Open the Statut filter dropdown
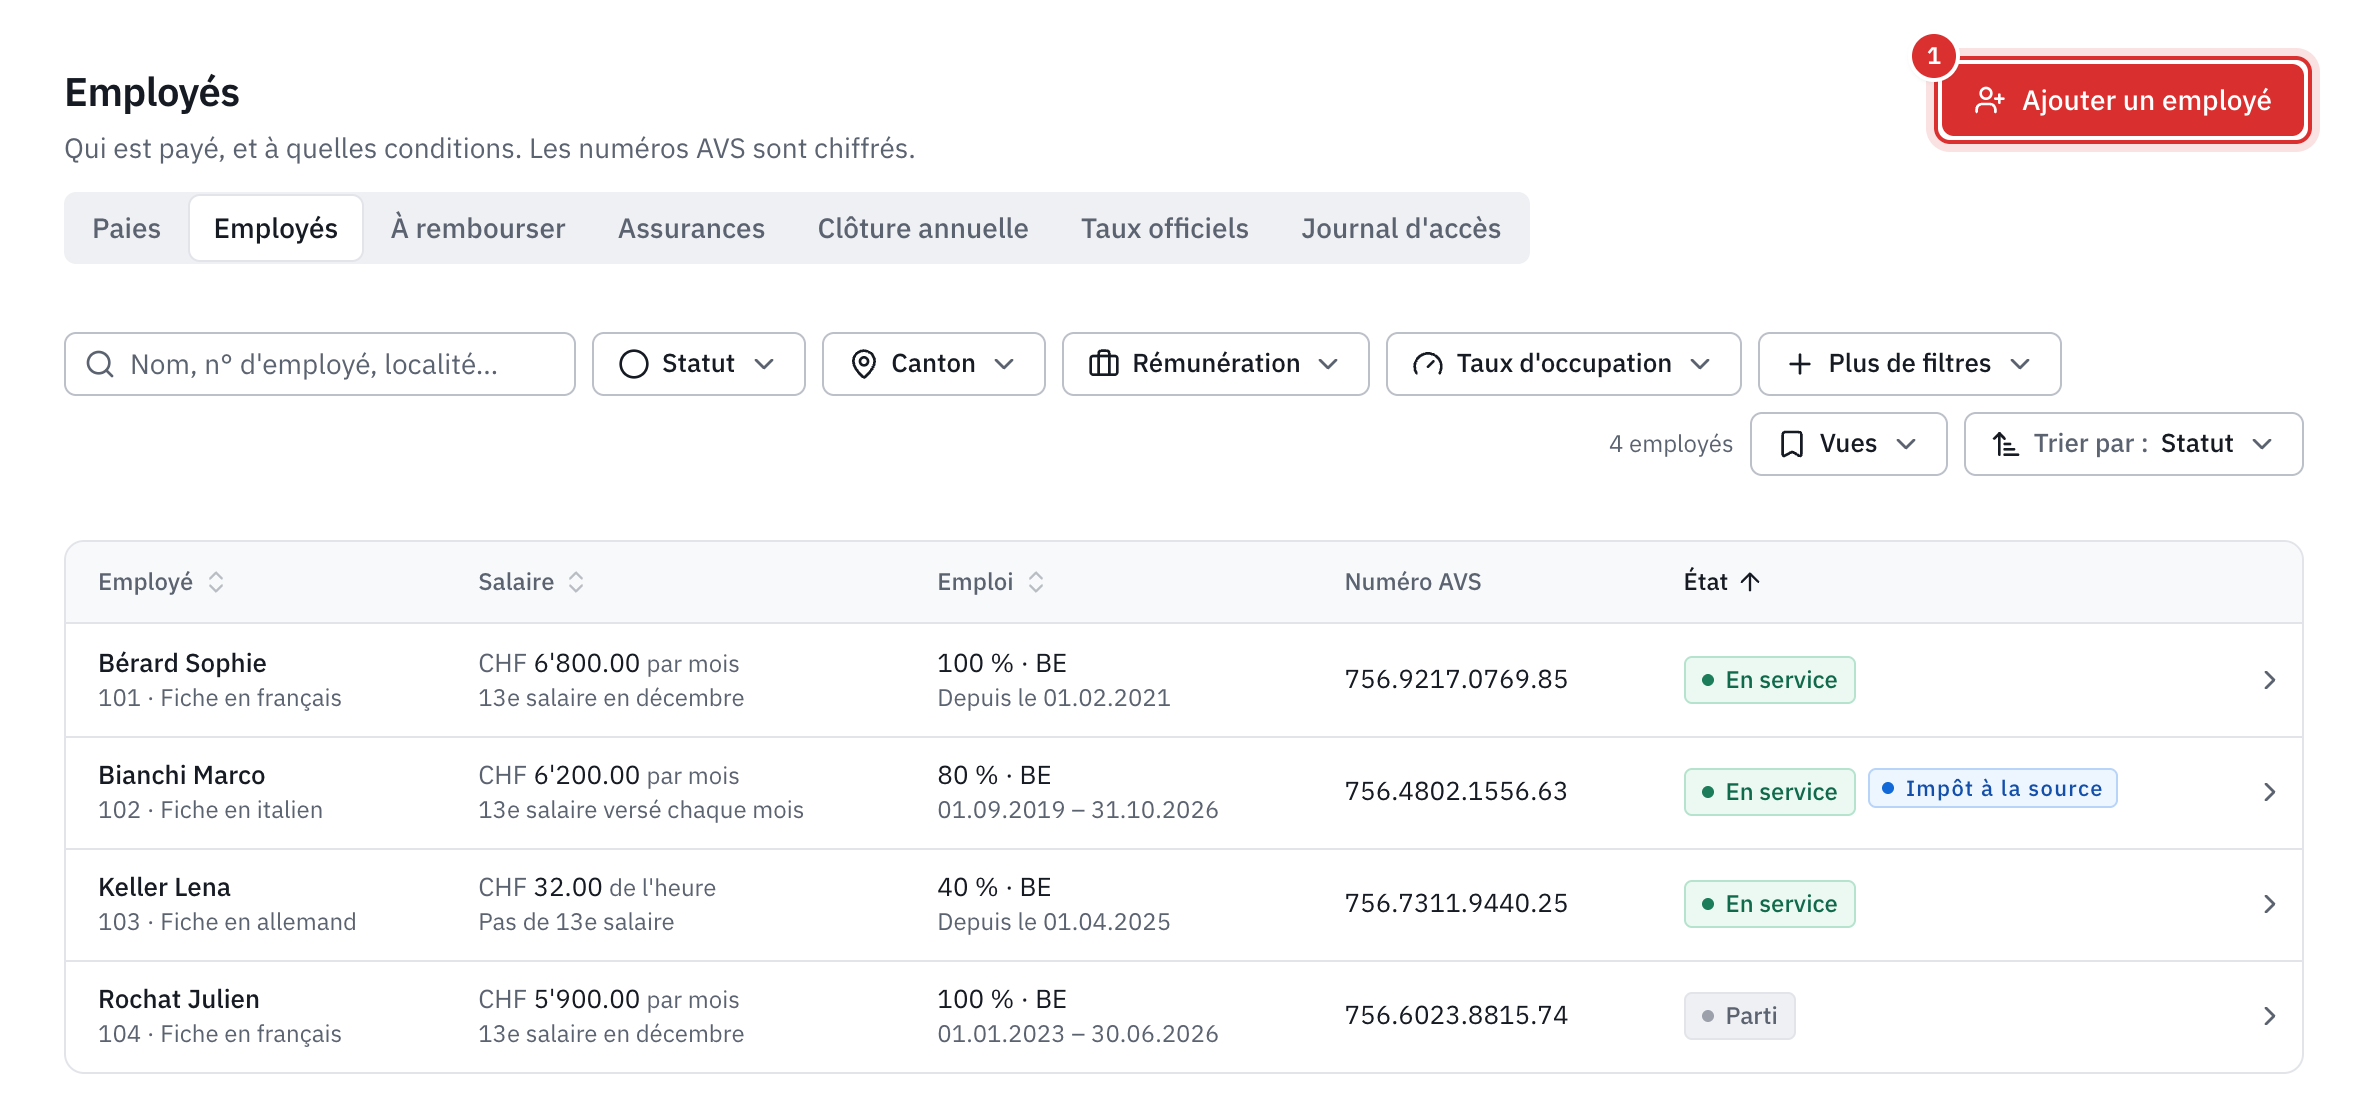 (x=699, y=364)
